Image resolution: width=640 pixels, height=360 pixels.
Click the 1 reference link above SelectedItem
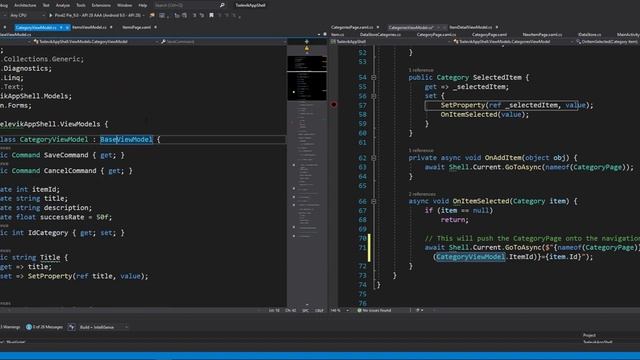pos(421,70)
